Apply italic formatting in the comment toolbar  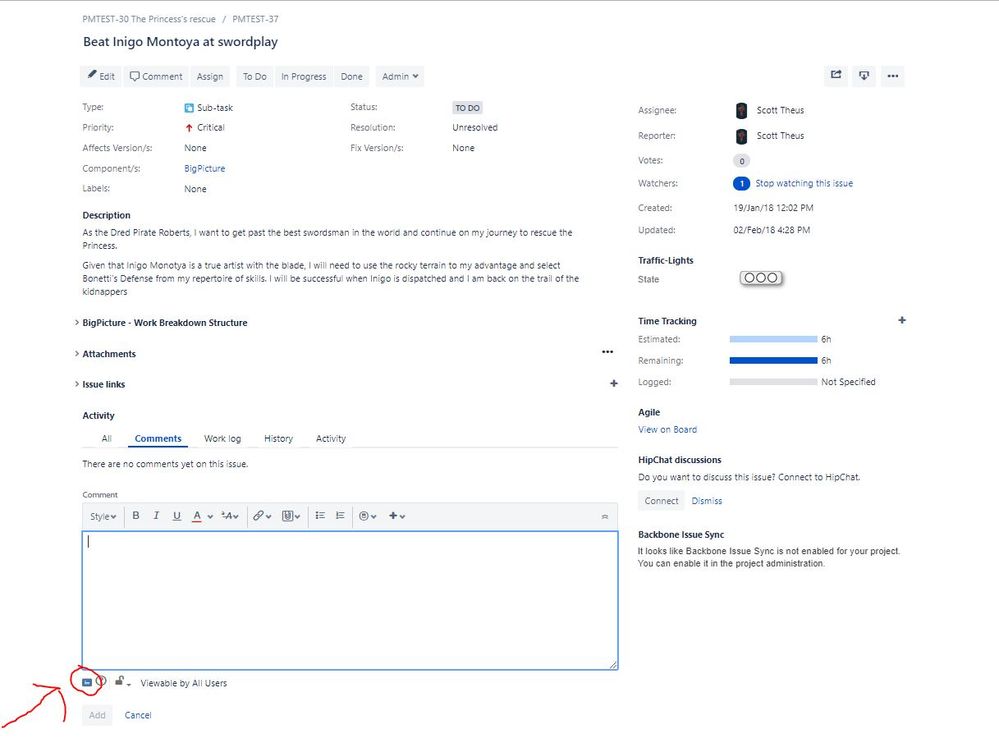[x=156, y=515]
